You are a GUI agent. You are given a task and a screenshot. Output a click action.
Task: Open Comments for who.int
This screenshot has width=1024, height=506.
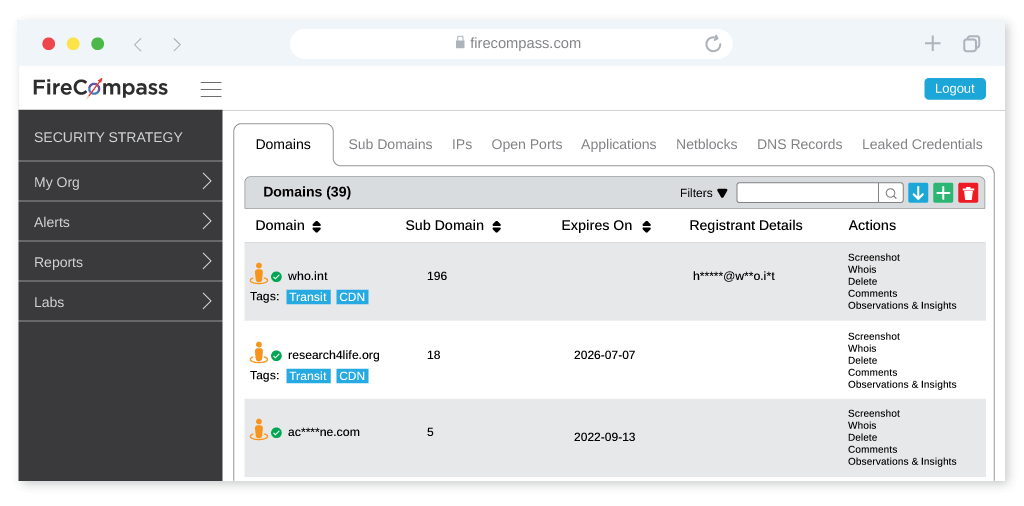pos(872,293)
